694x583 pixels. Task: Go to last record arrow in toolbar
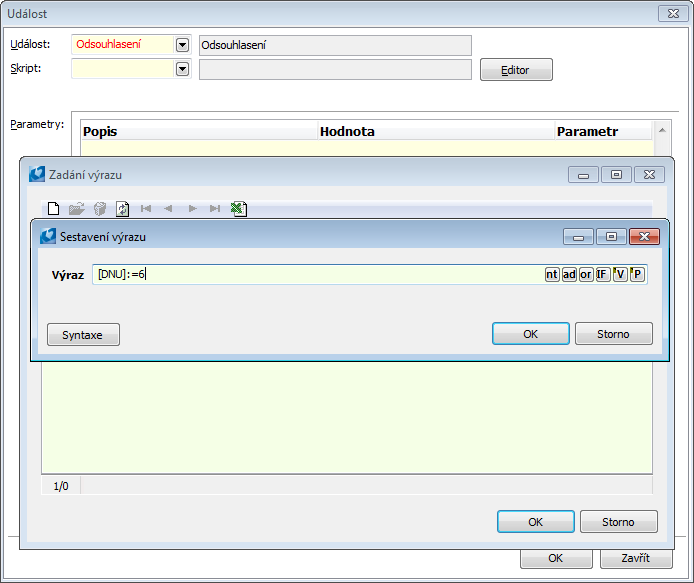click(215, 208)
